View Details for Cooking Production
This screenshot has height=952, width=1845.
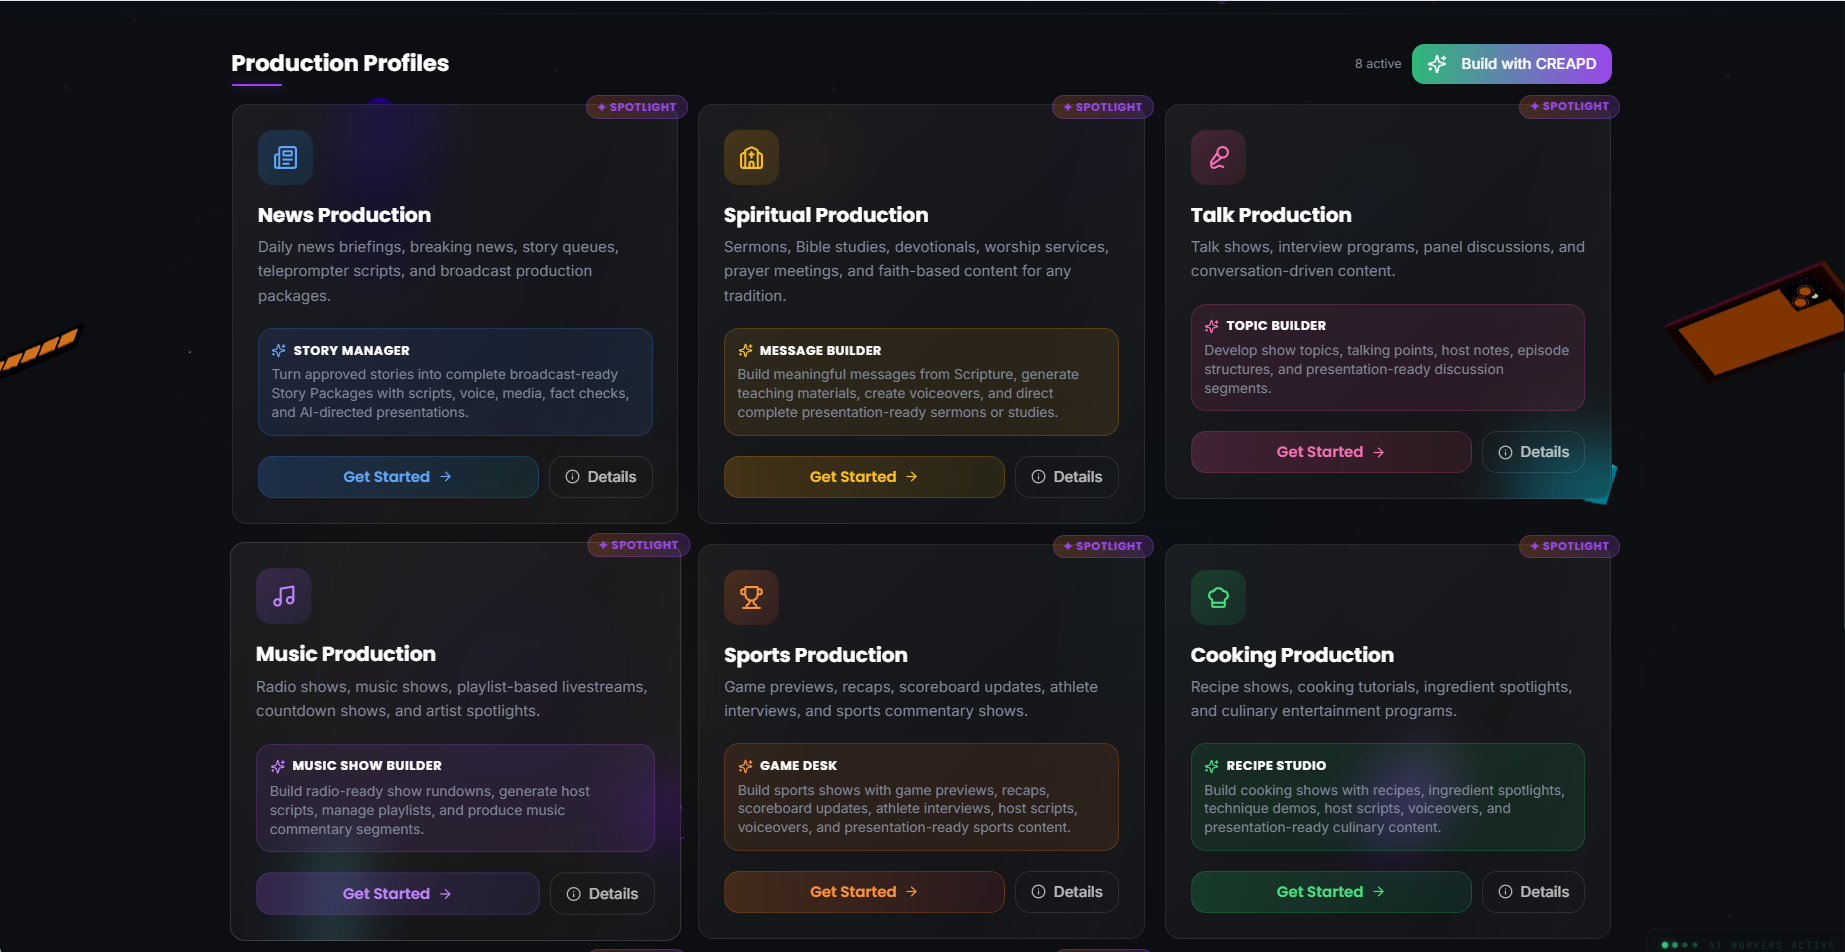pos(1533,892)
